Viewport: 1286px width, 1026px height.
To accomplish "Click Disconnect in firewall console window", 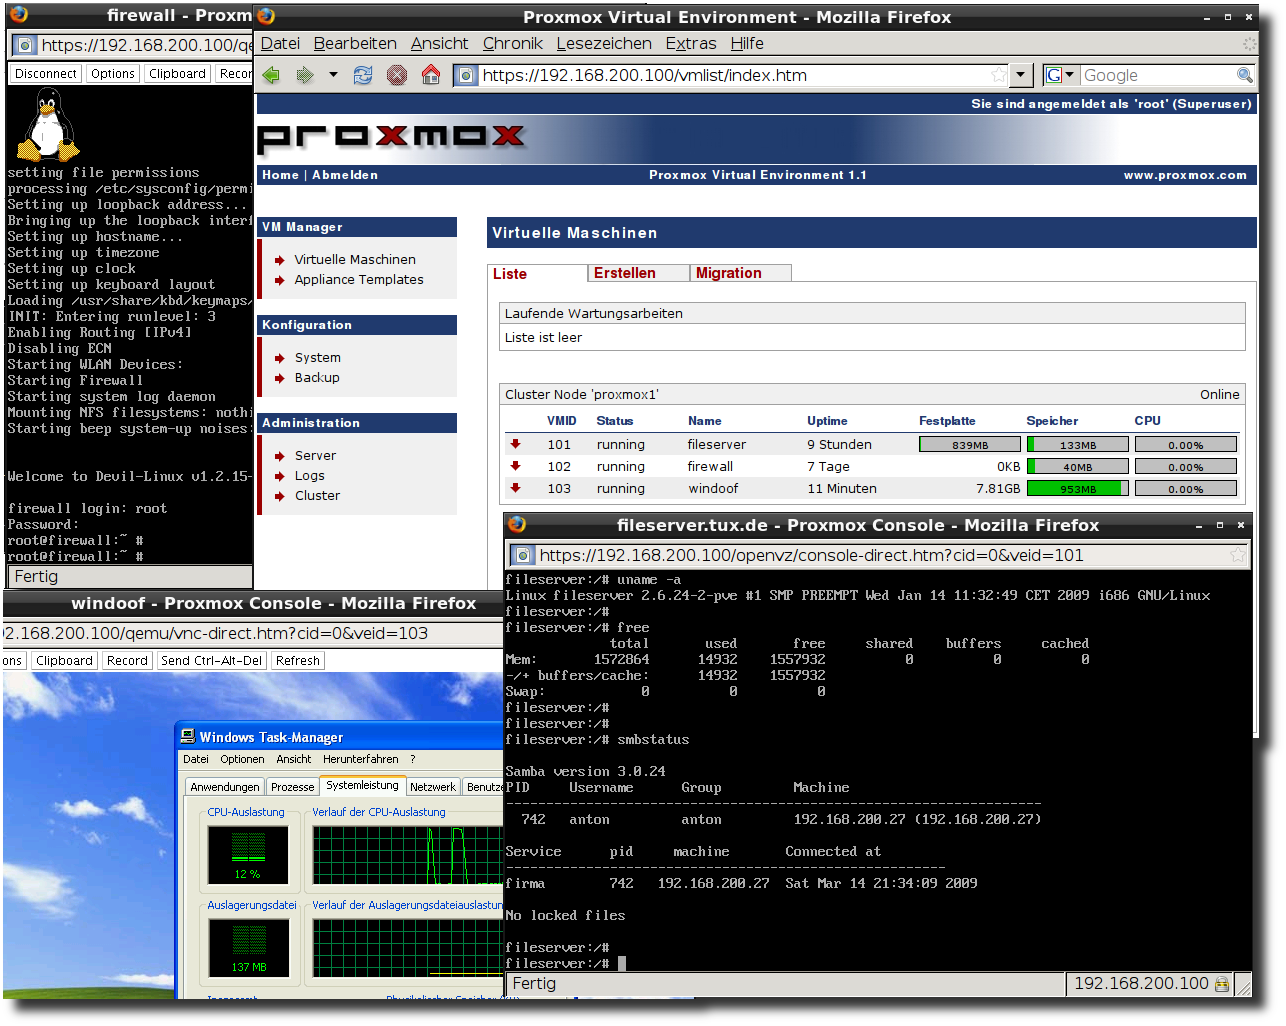I will (46, 74).
